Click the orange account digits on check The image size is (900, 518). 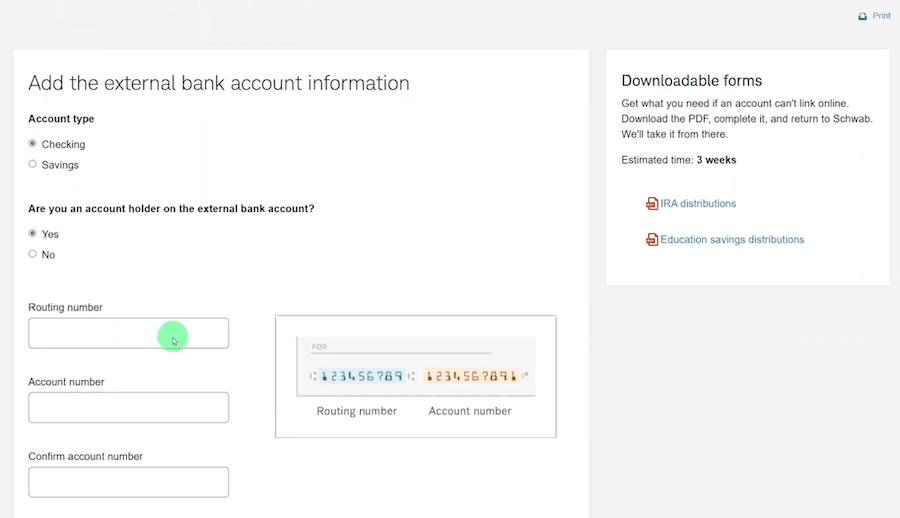(x=471, y=376)
